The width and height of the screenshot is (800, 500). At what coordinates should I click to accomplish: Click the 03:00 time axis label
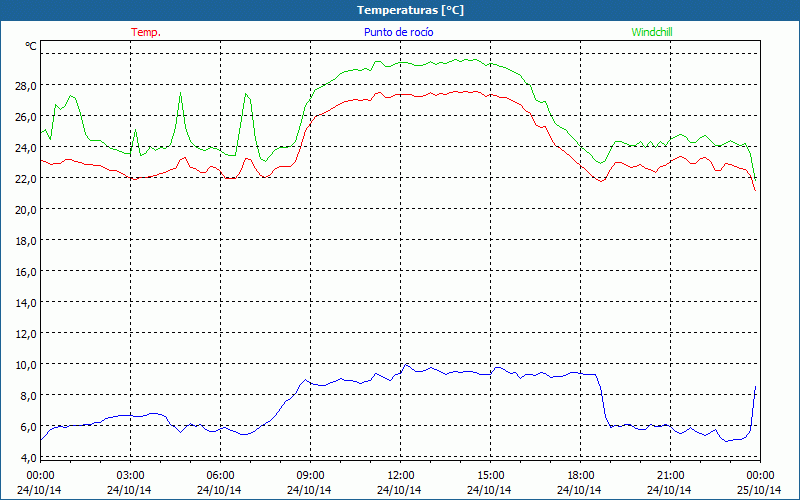point(131,476)
